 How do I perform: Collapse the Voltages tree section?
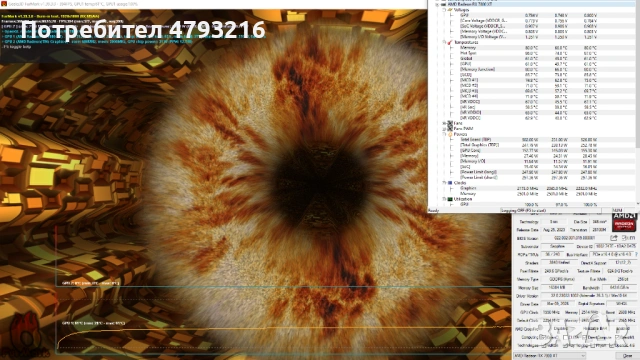(x=444, y=9)
